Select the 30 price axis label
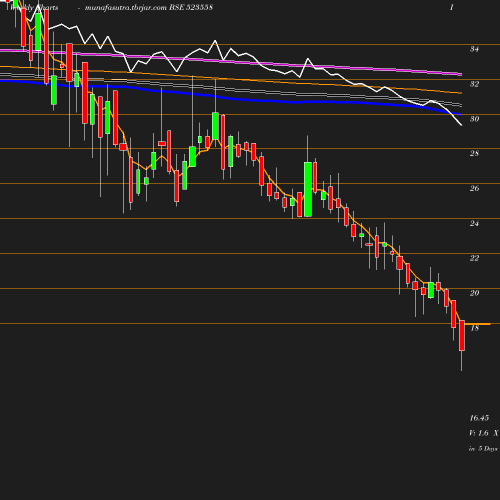The image size is (500, 500). coord(474,119)
